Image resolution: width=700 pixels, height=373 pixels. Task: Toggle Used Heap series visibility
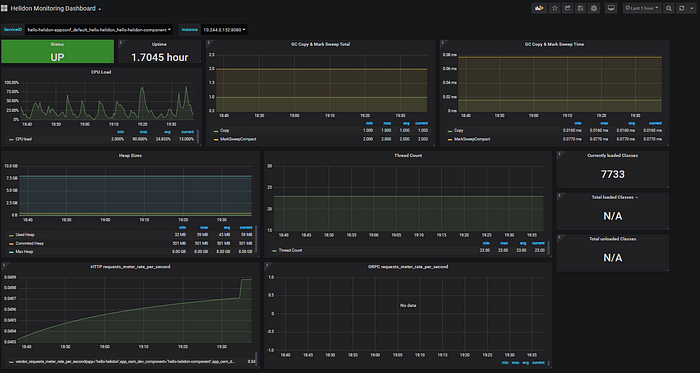[x=25, y=235]
